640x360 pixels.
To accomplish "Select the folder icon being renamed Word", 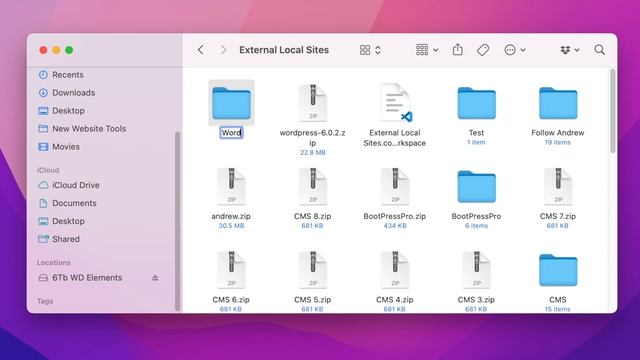I will [x=231, y=103].
